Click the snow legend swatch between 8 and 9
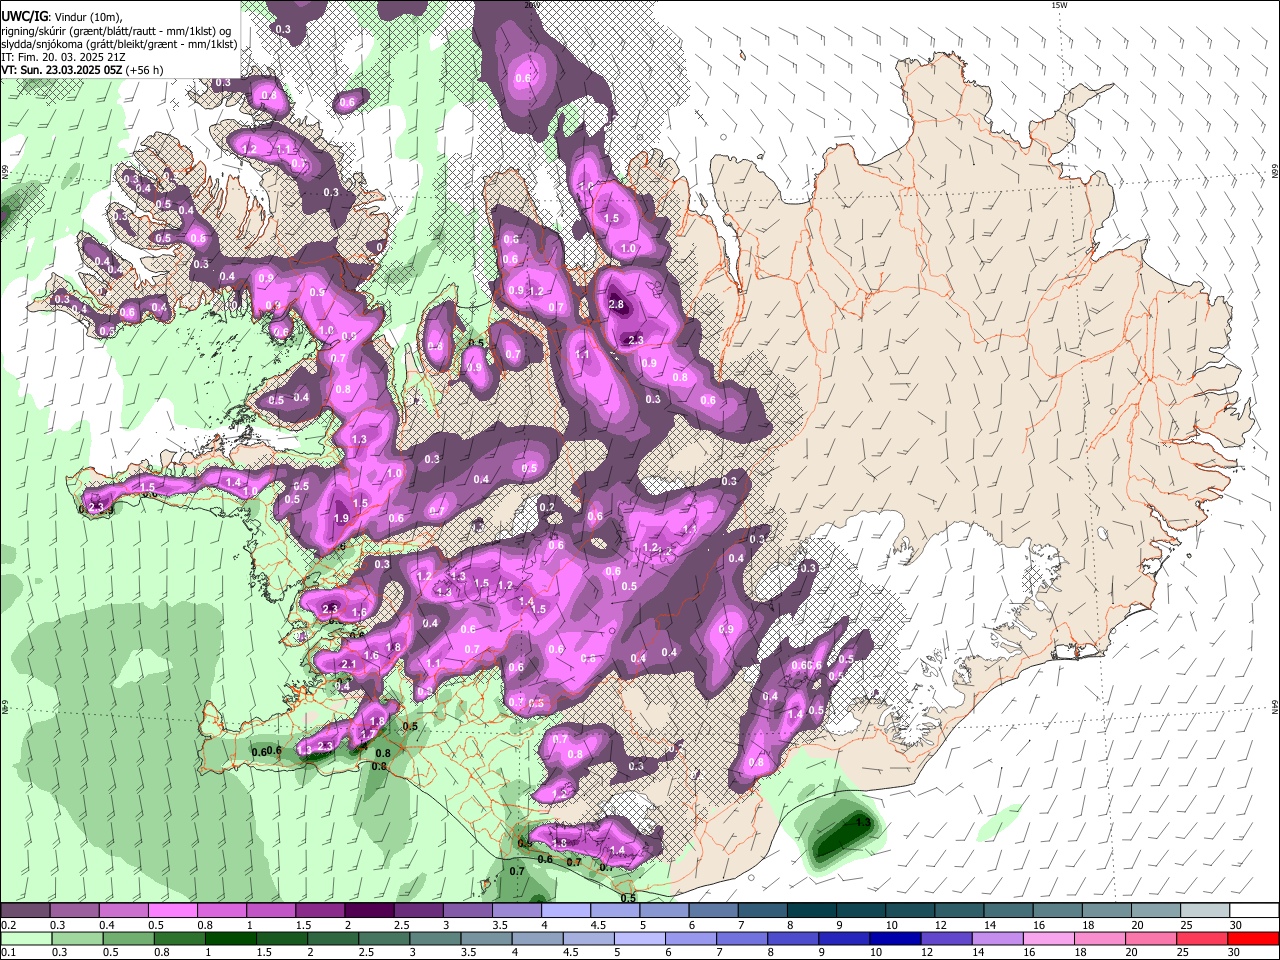Viewport: 1280px width, 960px height. (812, 911)
